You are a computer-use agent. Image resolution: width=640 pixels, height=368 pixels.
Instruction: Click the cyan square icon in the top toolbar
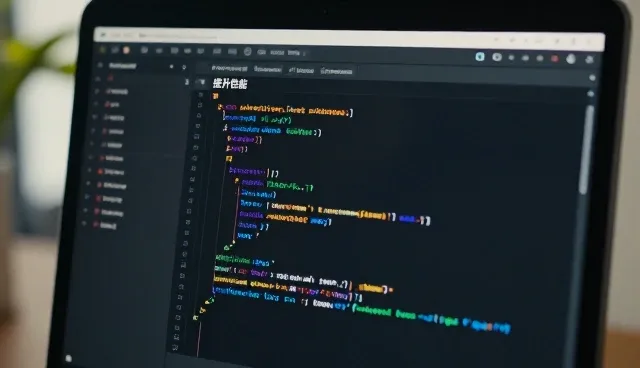(x=480, y=57)
